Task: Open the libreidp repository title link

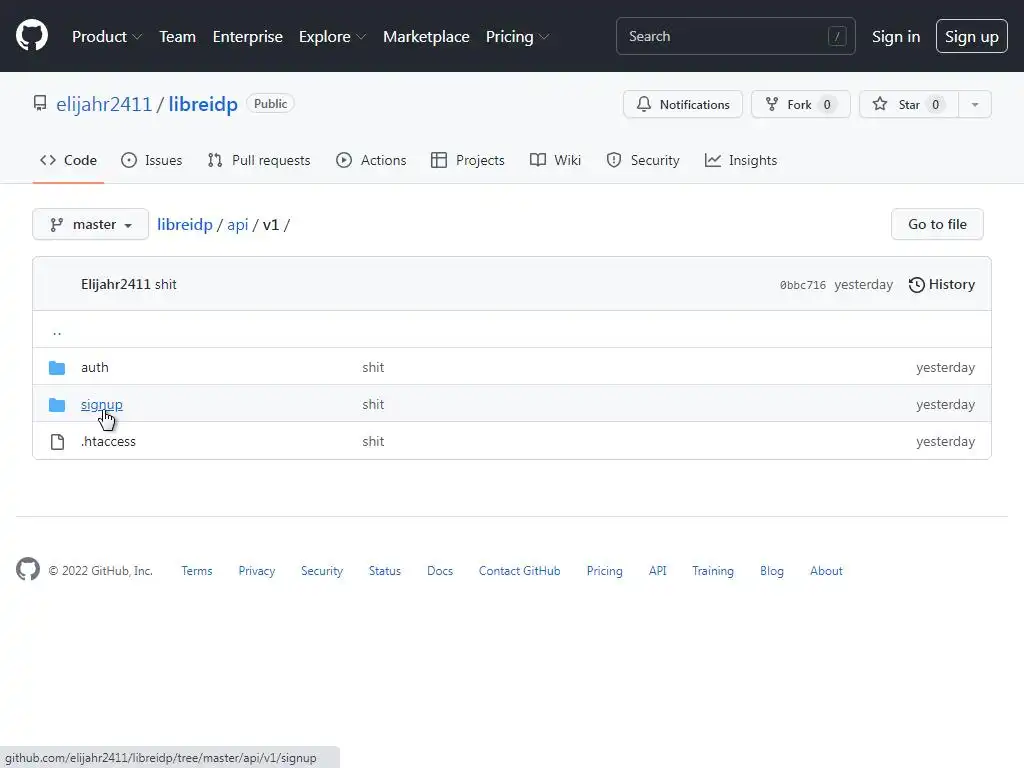Action: click(203, 104)
